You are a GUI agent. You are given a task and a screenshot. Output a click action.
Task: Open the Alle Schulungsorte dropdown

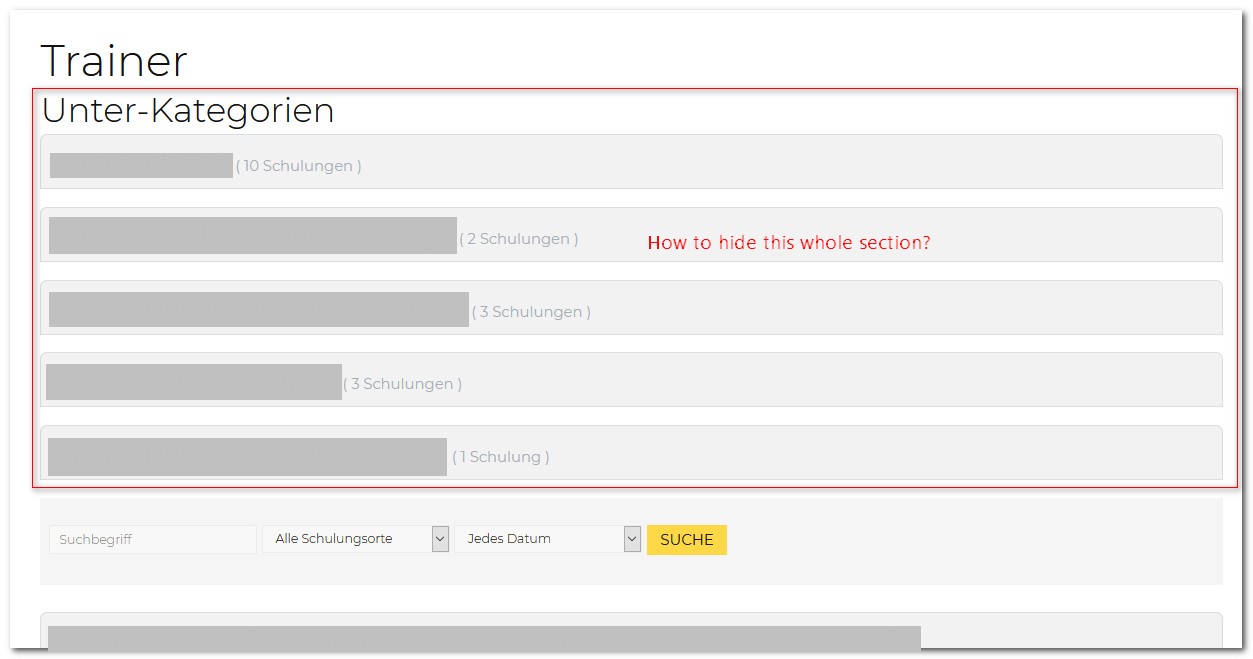[x=346, y=539]
